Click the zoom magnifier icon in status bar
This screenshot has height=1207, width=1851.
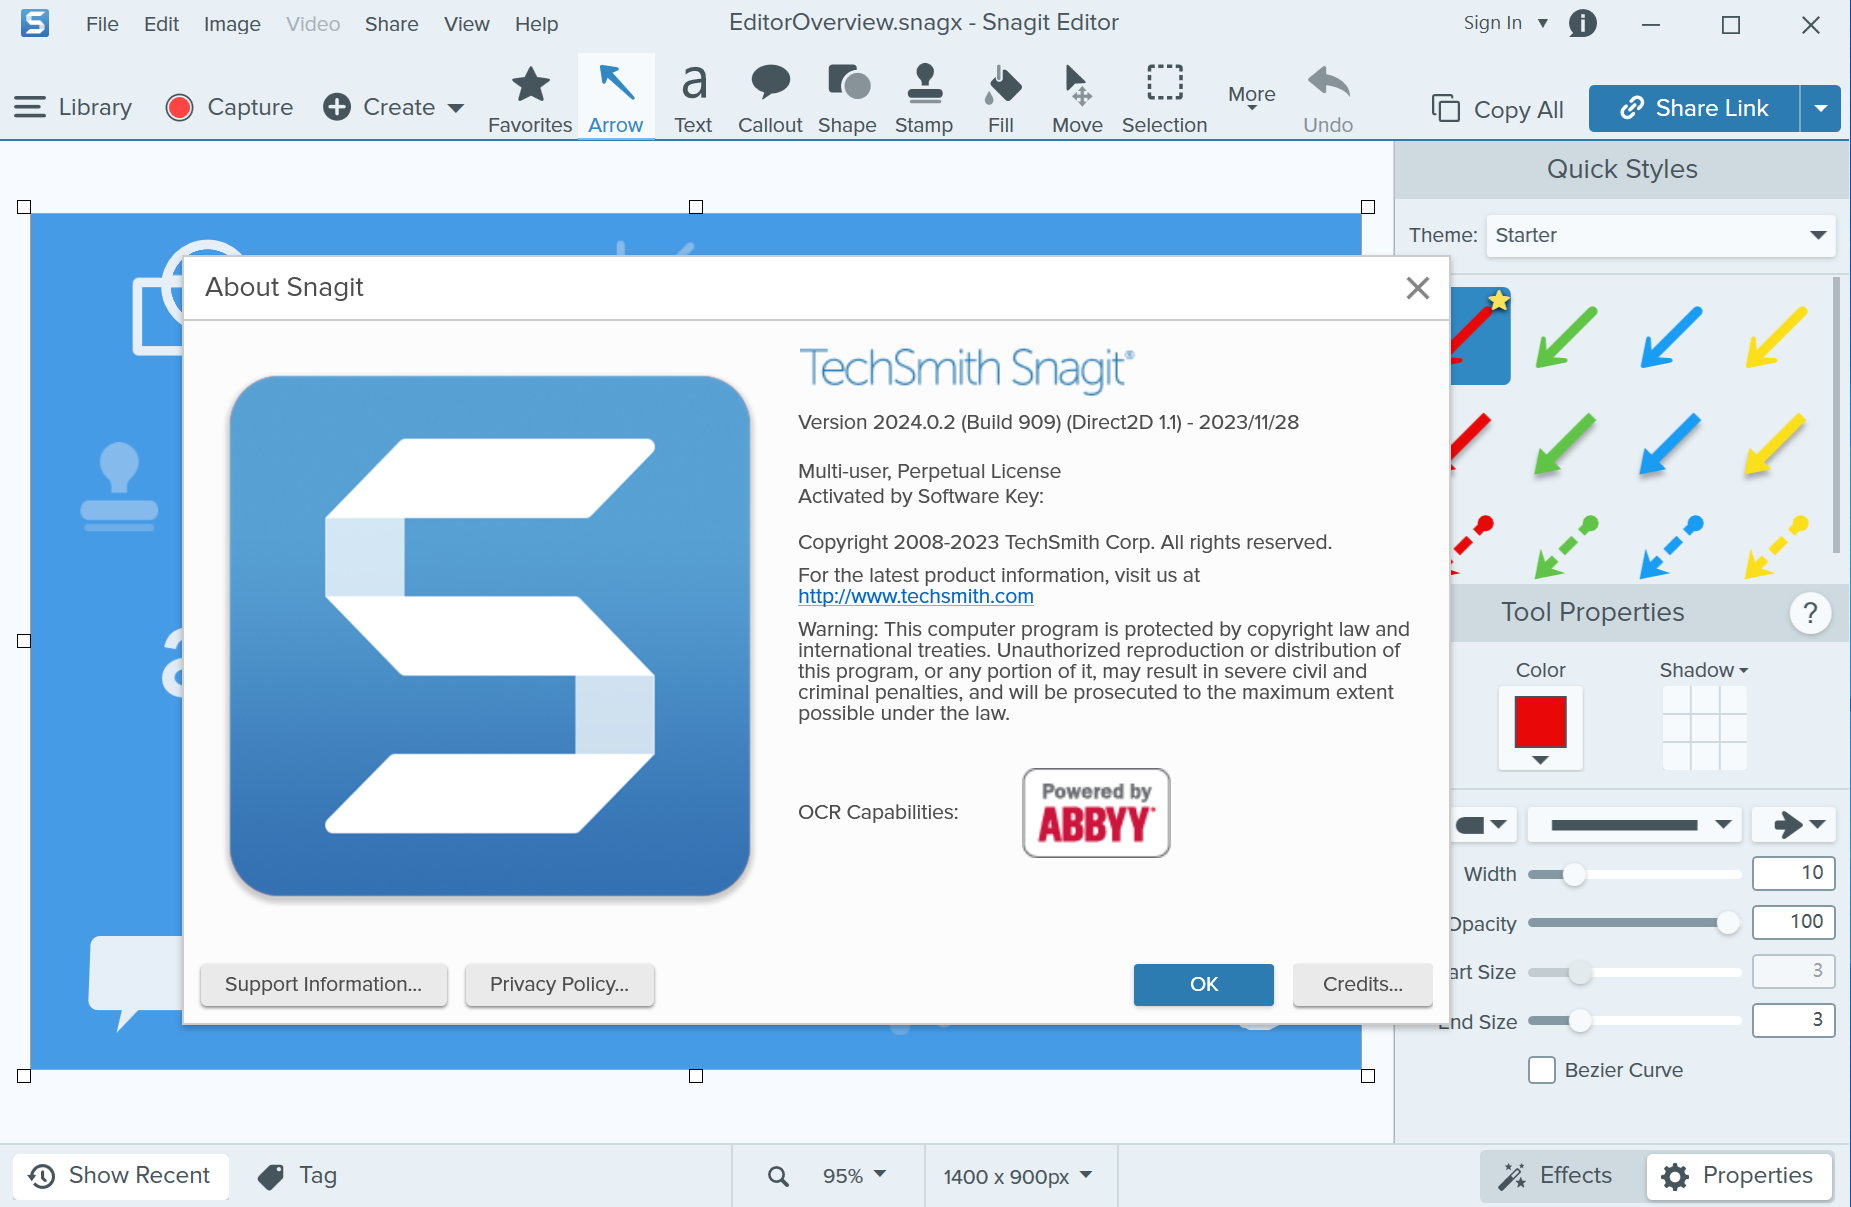click(x=778, y=1176)
